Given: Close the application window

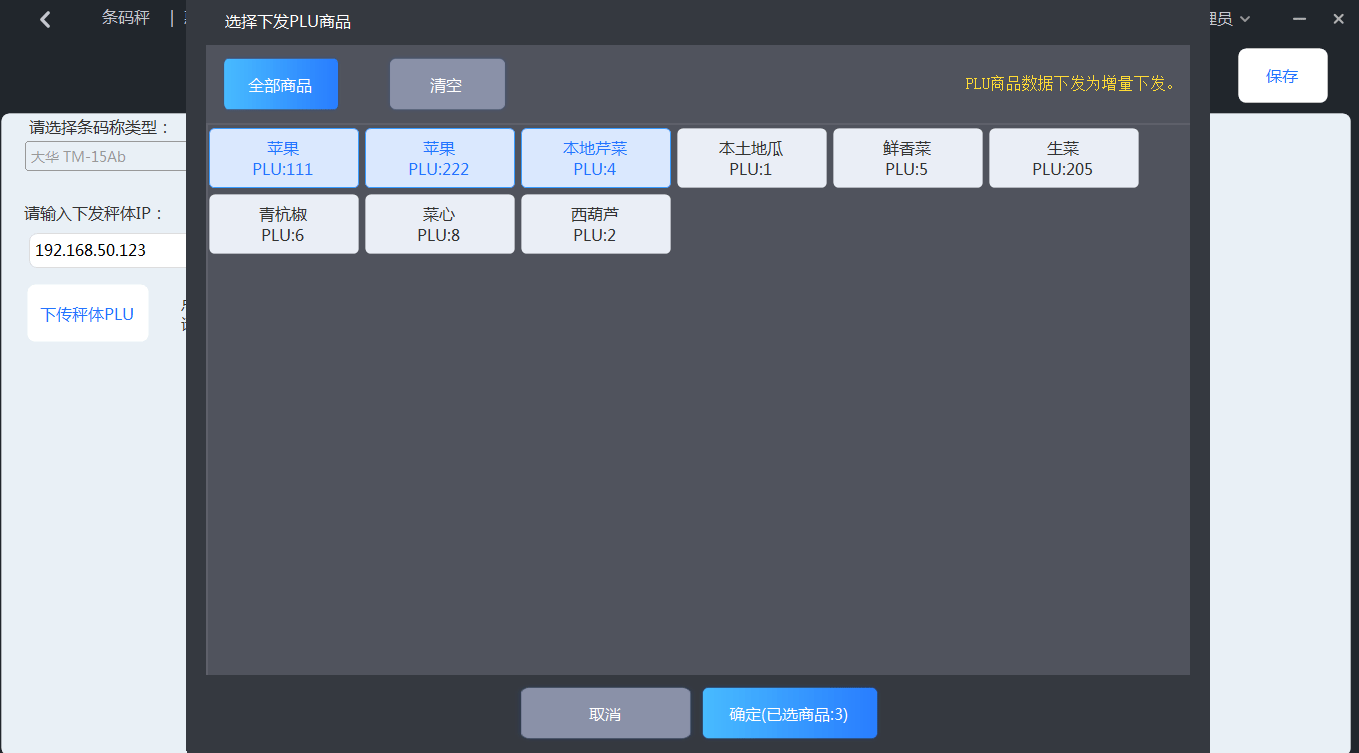Looking at the screenshot, I should (1338, 19).
